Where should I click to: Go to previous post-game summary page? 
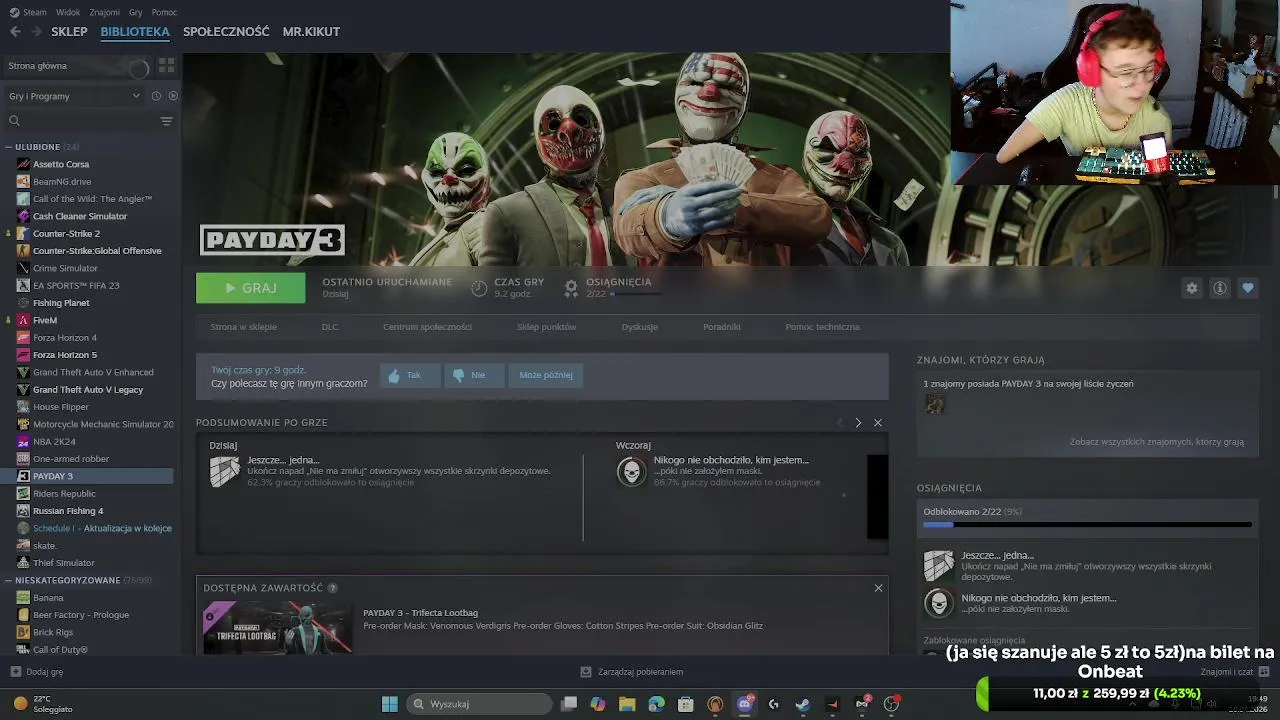[840, 423]
